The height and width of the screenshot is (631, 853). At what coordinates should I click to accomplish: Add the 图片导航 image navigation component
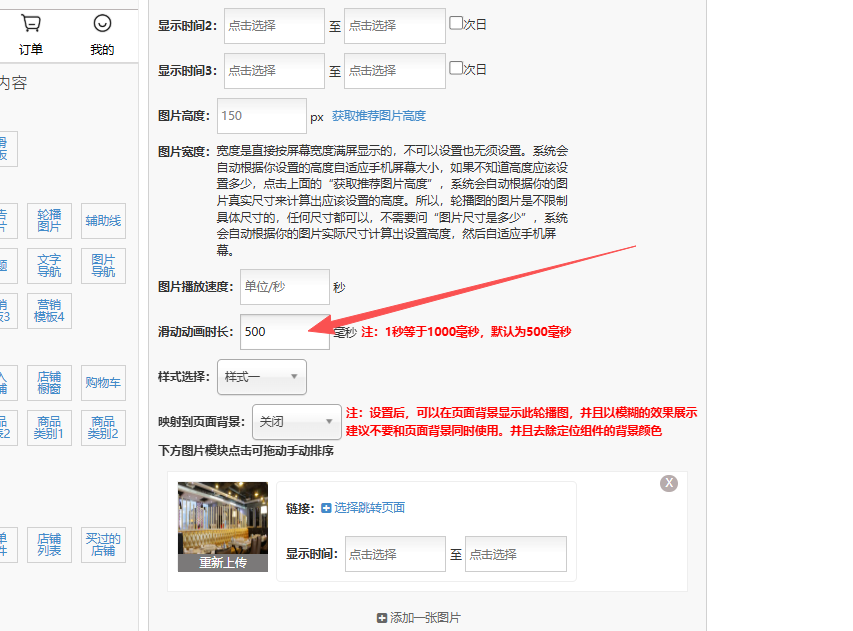coord(103,265)
